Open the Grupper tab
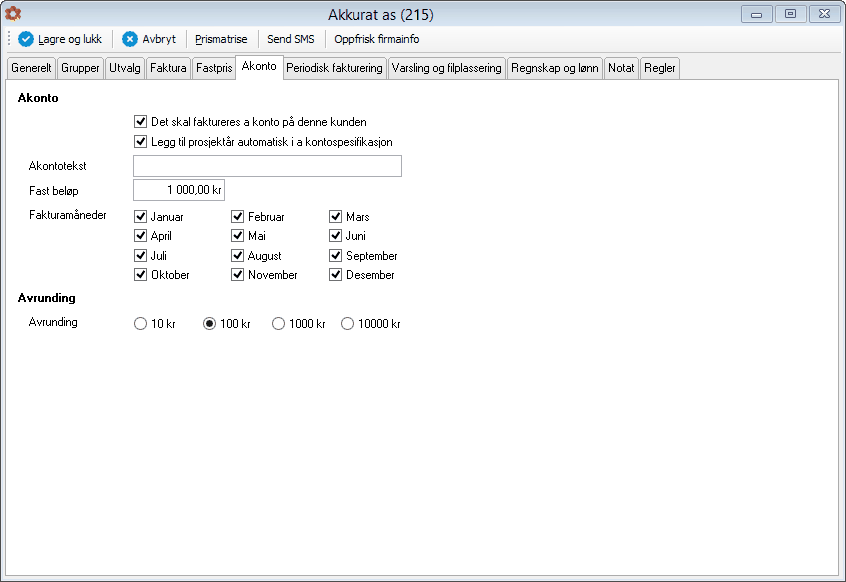 click(x=80, y=68)
